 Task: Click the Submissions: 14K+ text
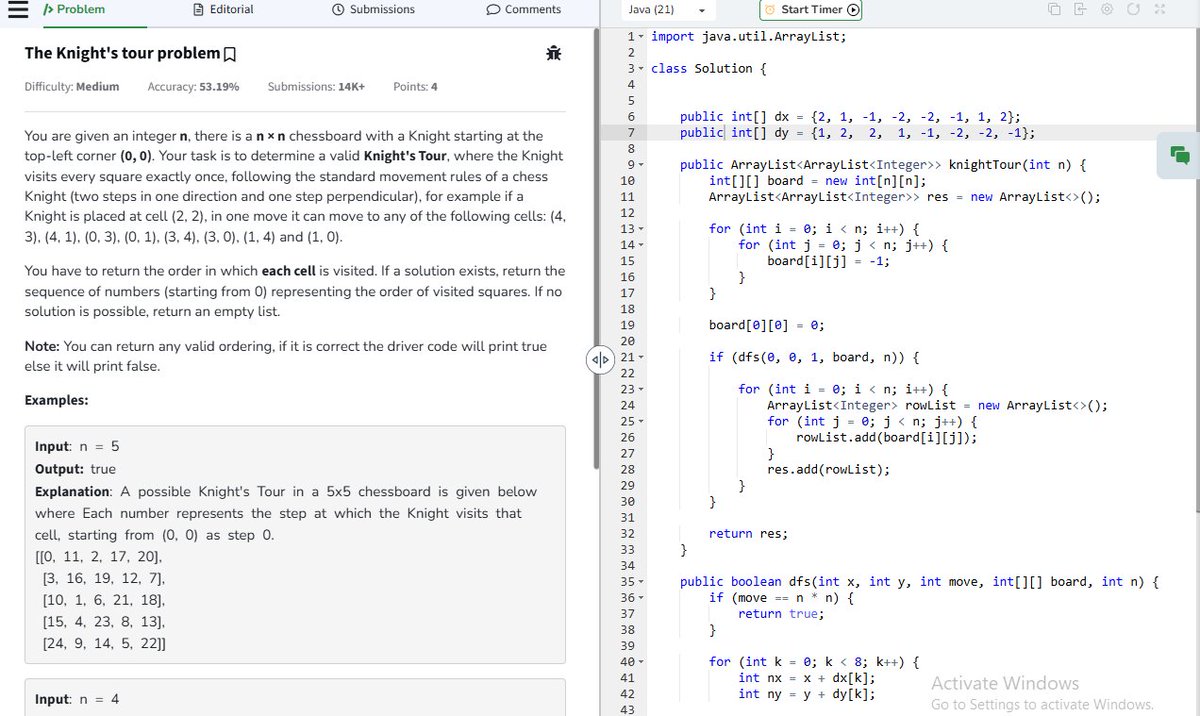(316, 87)
